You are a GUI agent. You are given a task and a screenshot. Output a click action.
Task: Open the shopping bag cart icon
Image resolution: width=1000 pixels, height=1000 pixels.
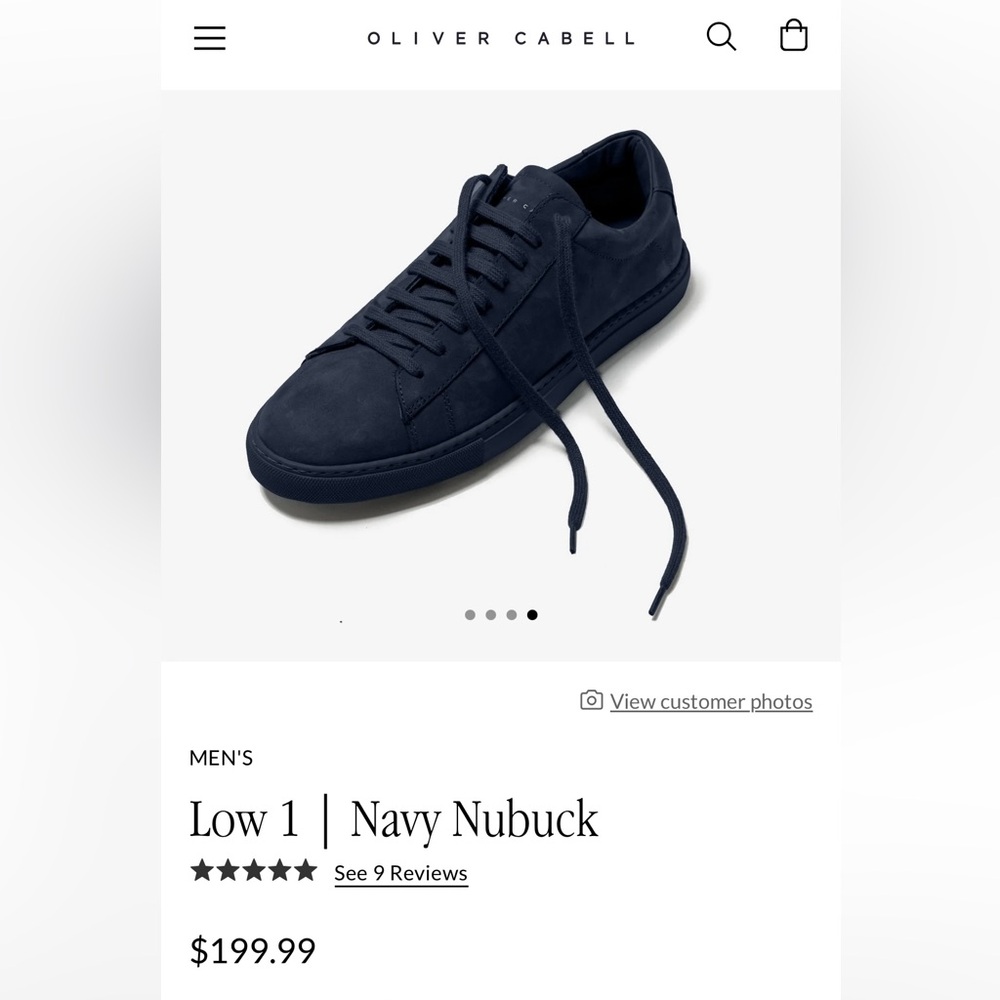[793, 36]
